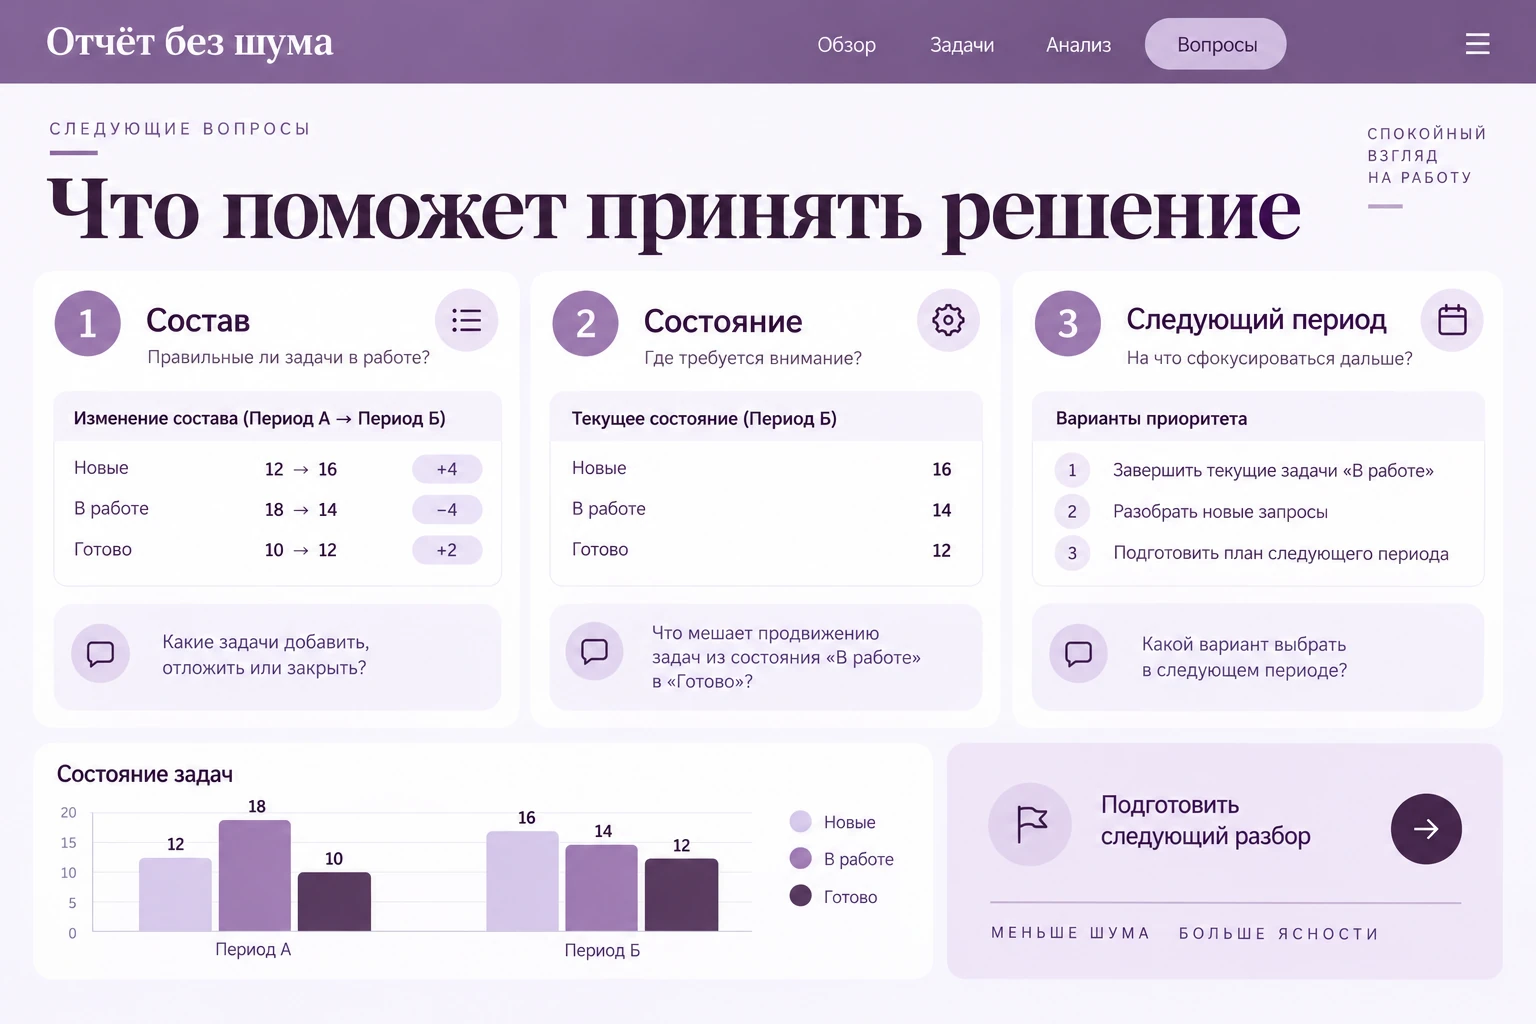
Task: Click the Period A bar labeled 18
Action: pyautogui.click(x=255, y=875)
